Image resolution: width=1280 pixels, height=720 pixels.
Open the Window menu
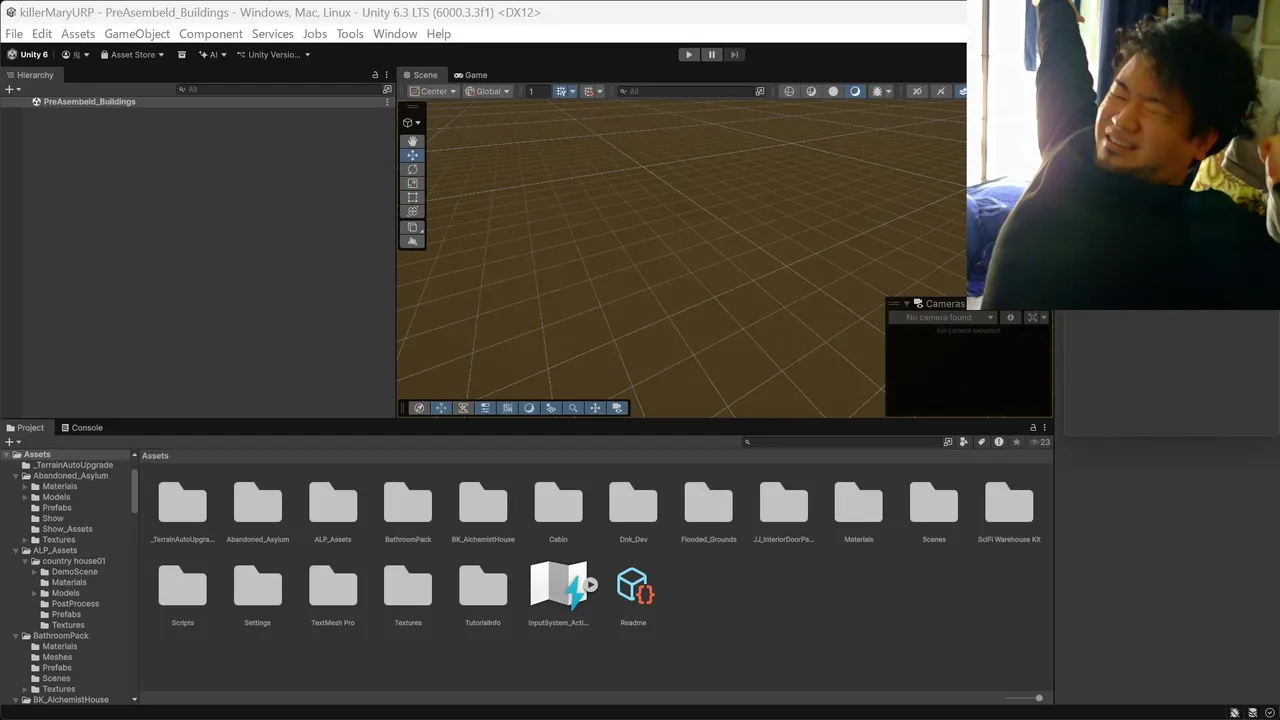(395, 34)
